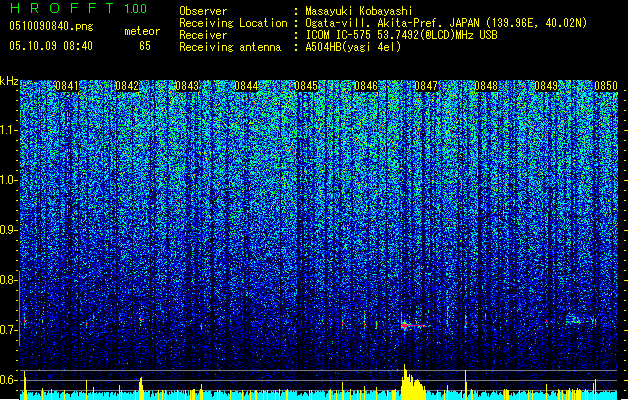This screenshot has width=629, height=400.
Task: Click observer name Masayuki Kobayashi
Action: (359, 11)
